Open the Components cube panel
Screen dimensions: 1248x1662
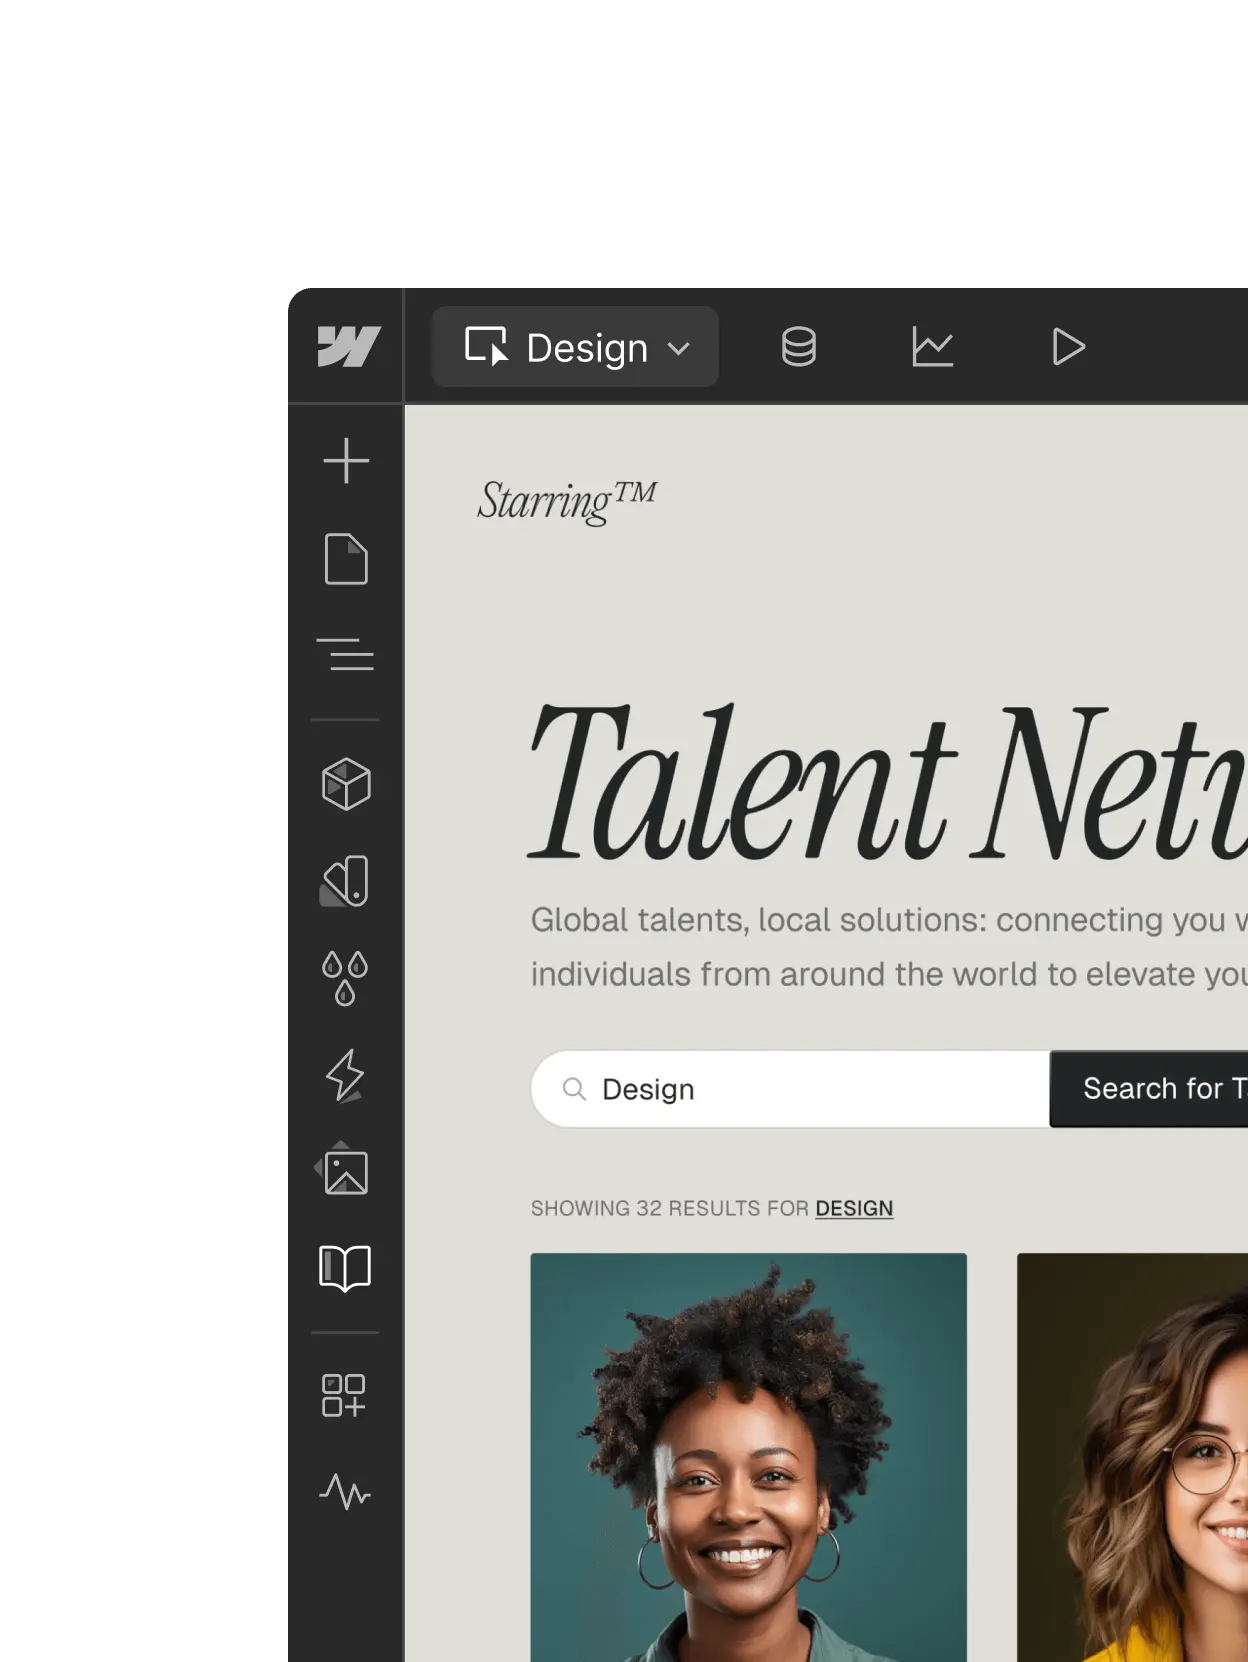pyautogui.click(x=346, y=784)
